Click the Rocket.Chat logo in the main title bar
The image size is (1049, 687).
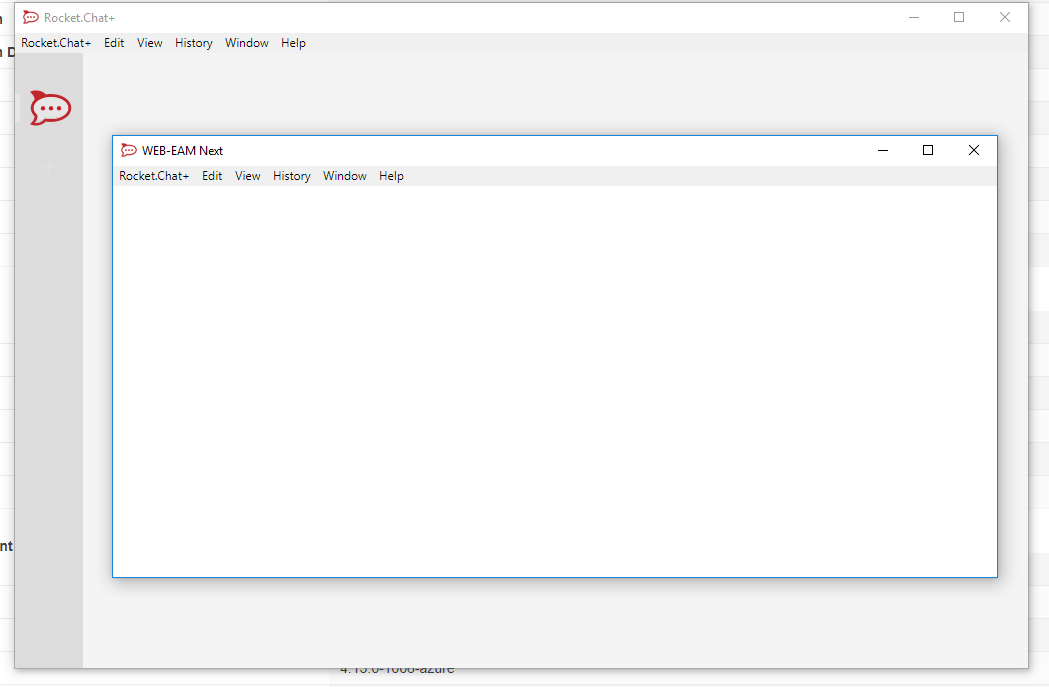click(x=30, y=16)
